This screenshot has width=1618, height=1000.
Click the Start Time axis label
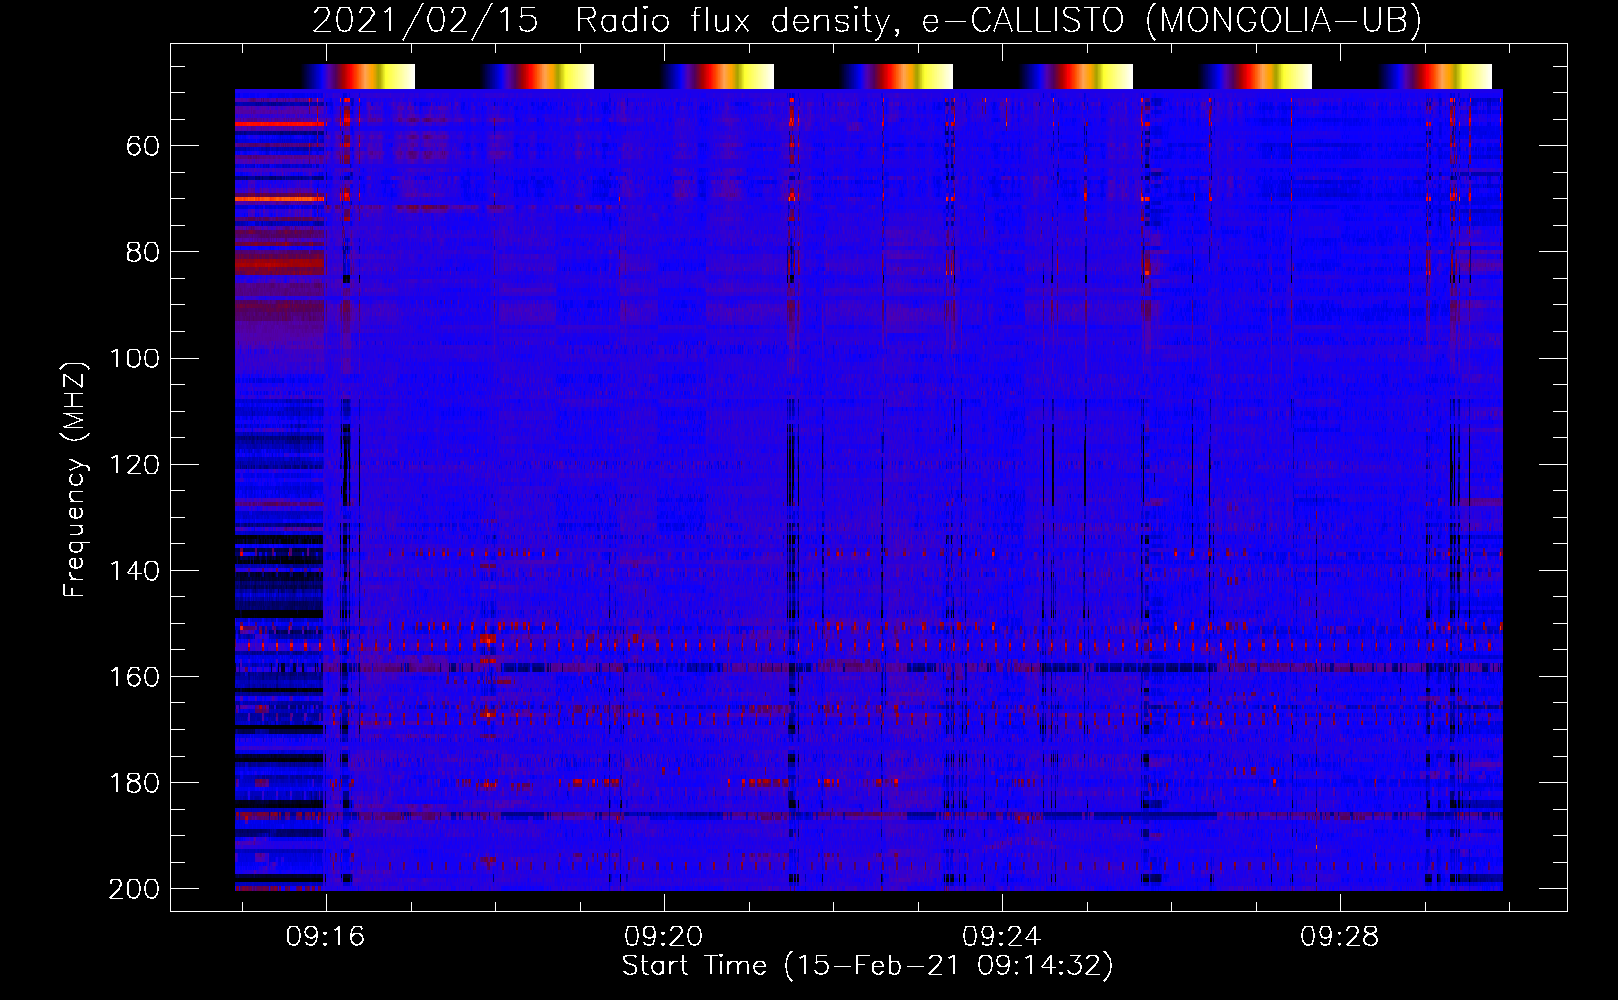(867, 966)
